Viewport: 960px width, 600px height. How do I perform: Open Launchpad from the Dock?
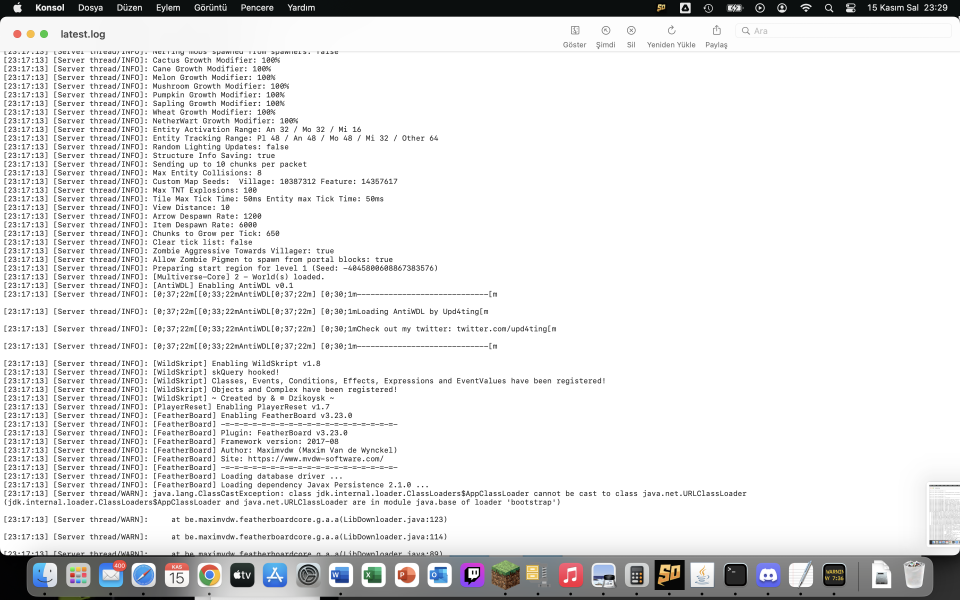(x=78, y=576)
